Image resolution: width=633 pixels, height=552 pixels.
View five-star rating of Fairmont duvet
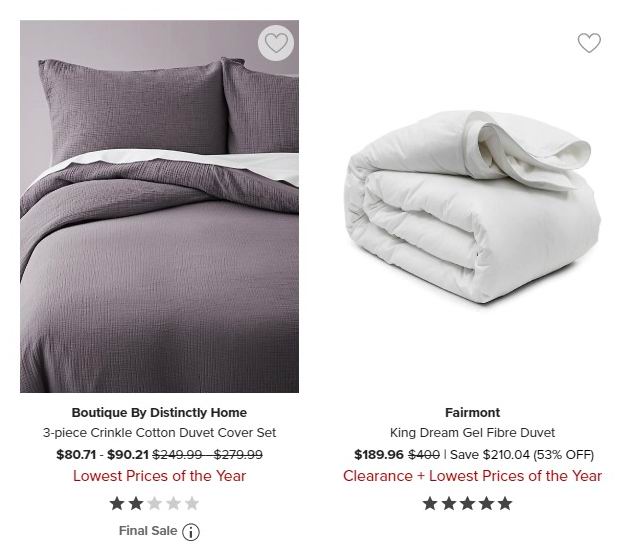[x=467, y=504]
